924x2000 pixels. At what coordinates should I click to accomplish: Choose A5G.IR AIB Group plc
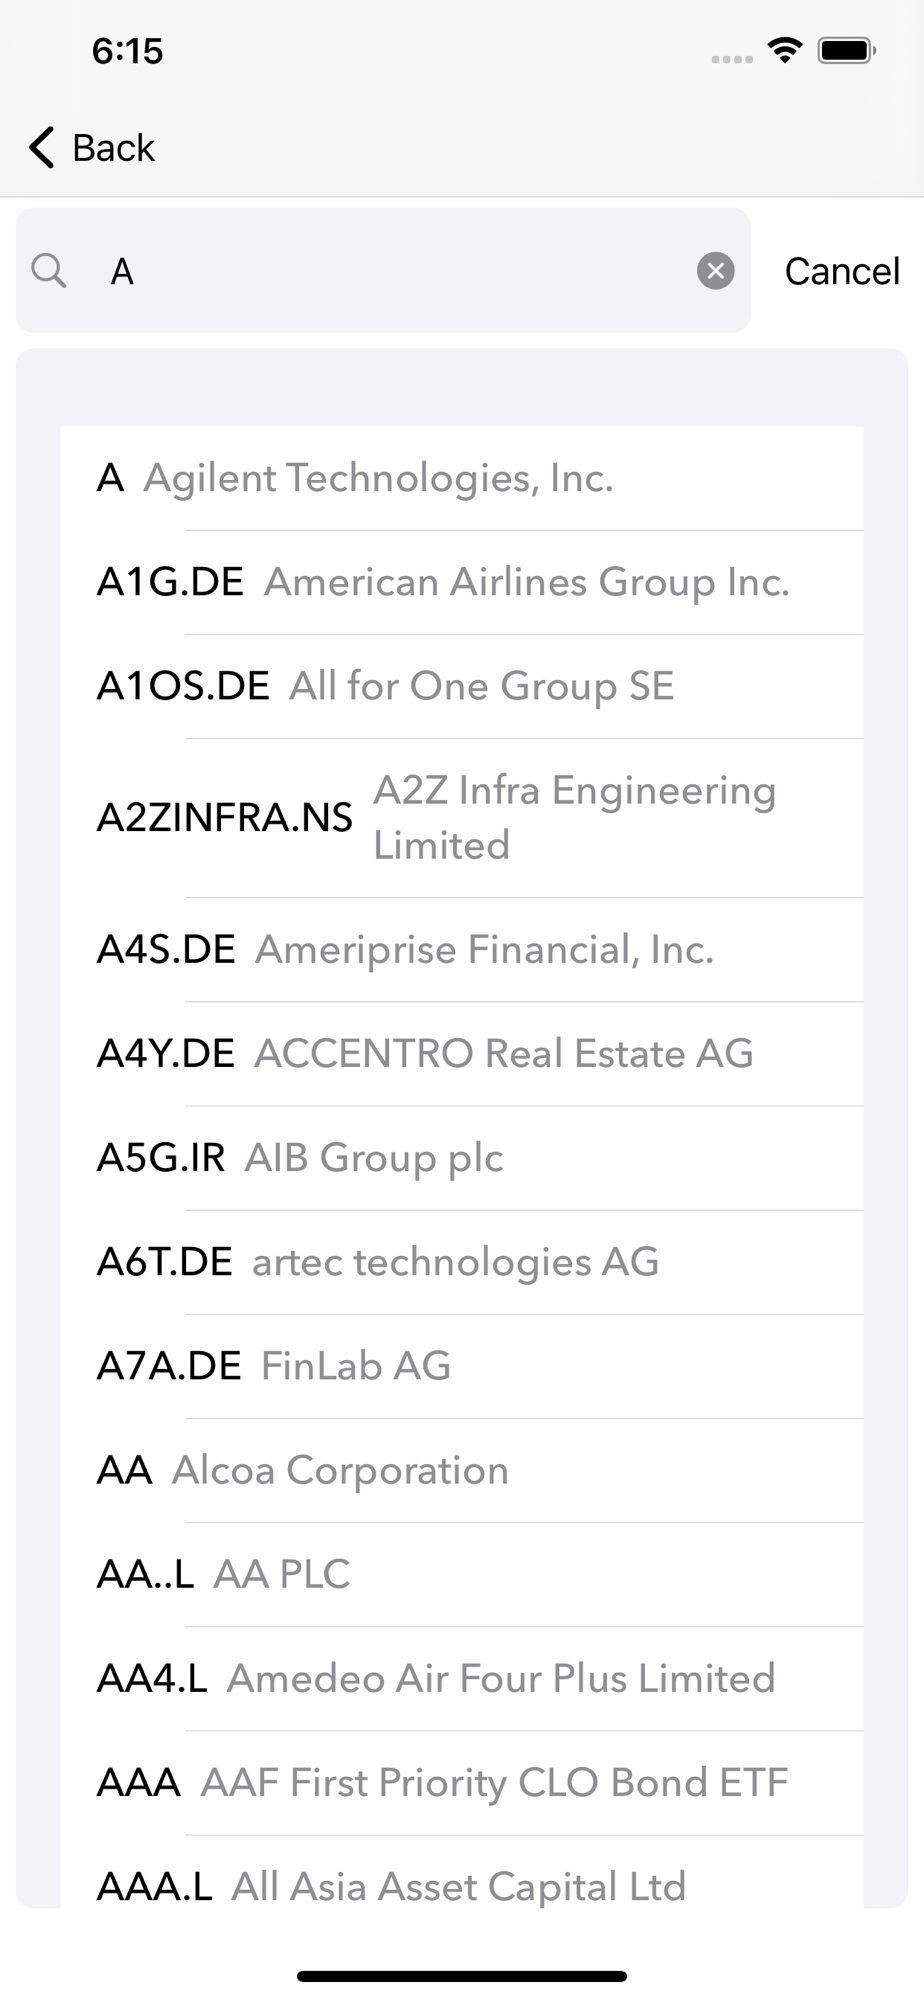tap(462, 1158)
